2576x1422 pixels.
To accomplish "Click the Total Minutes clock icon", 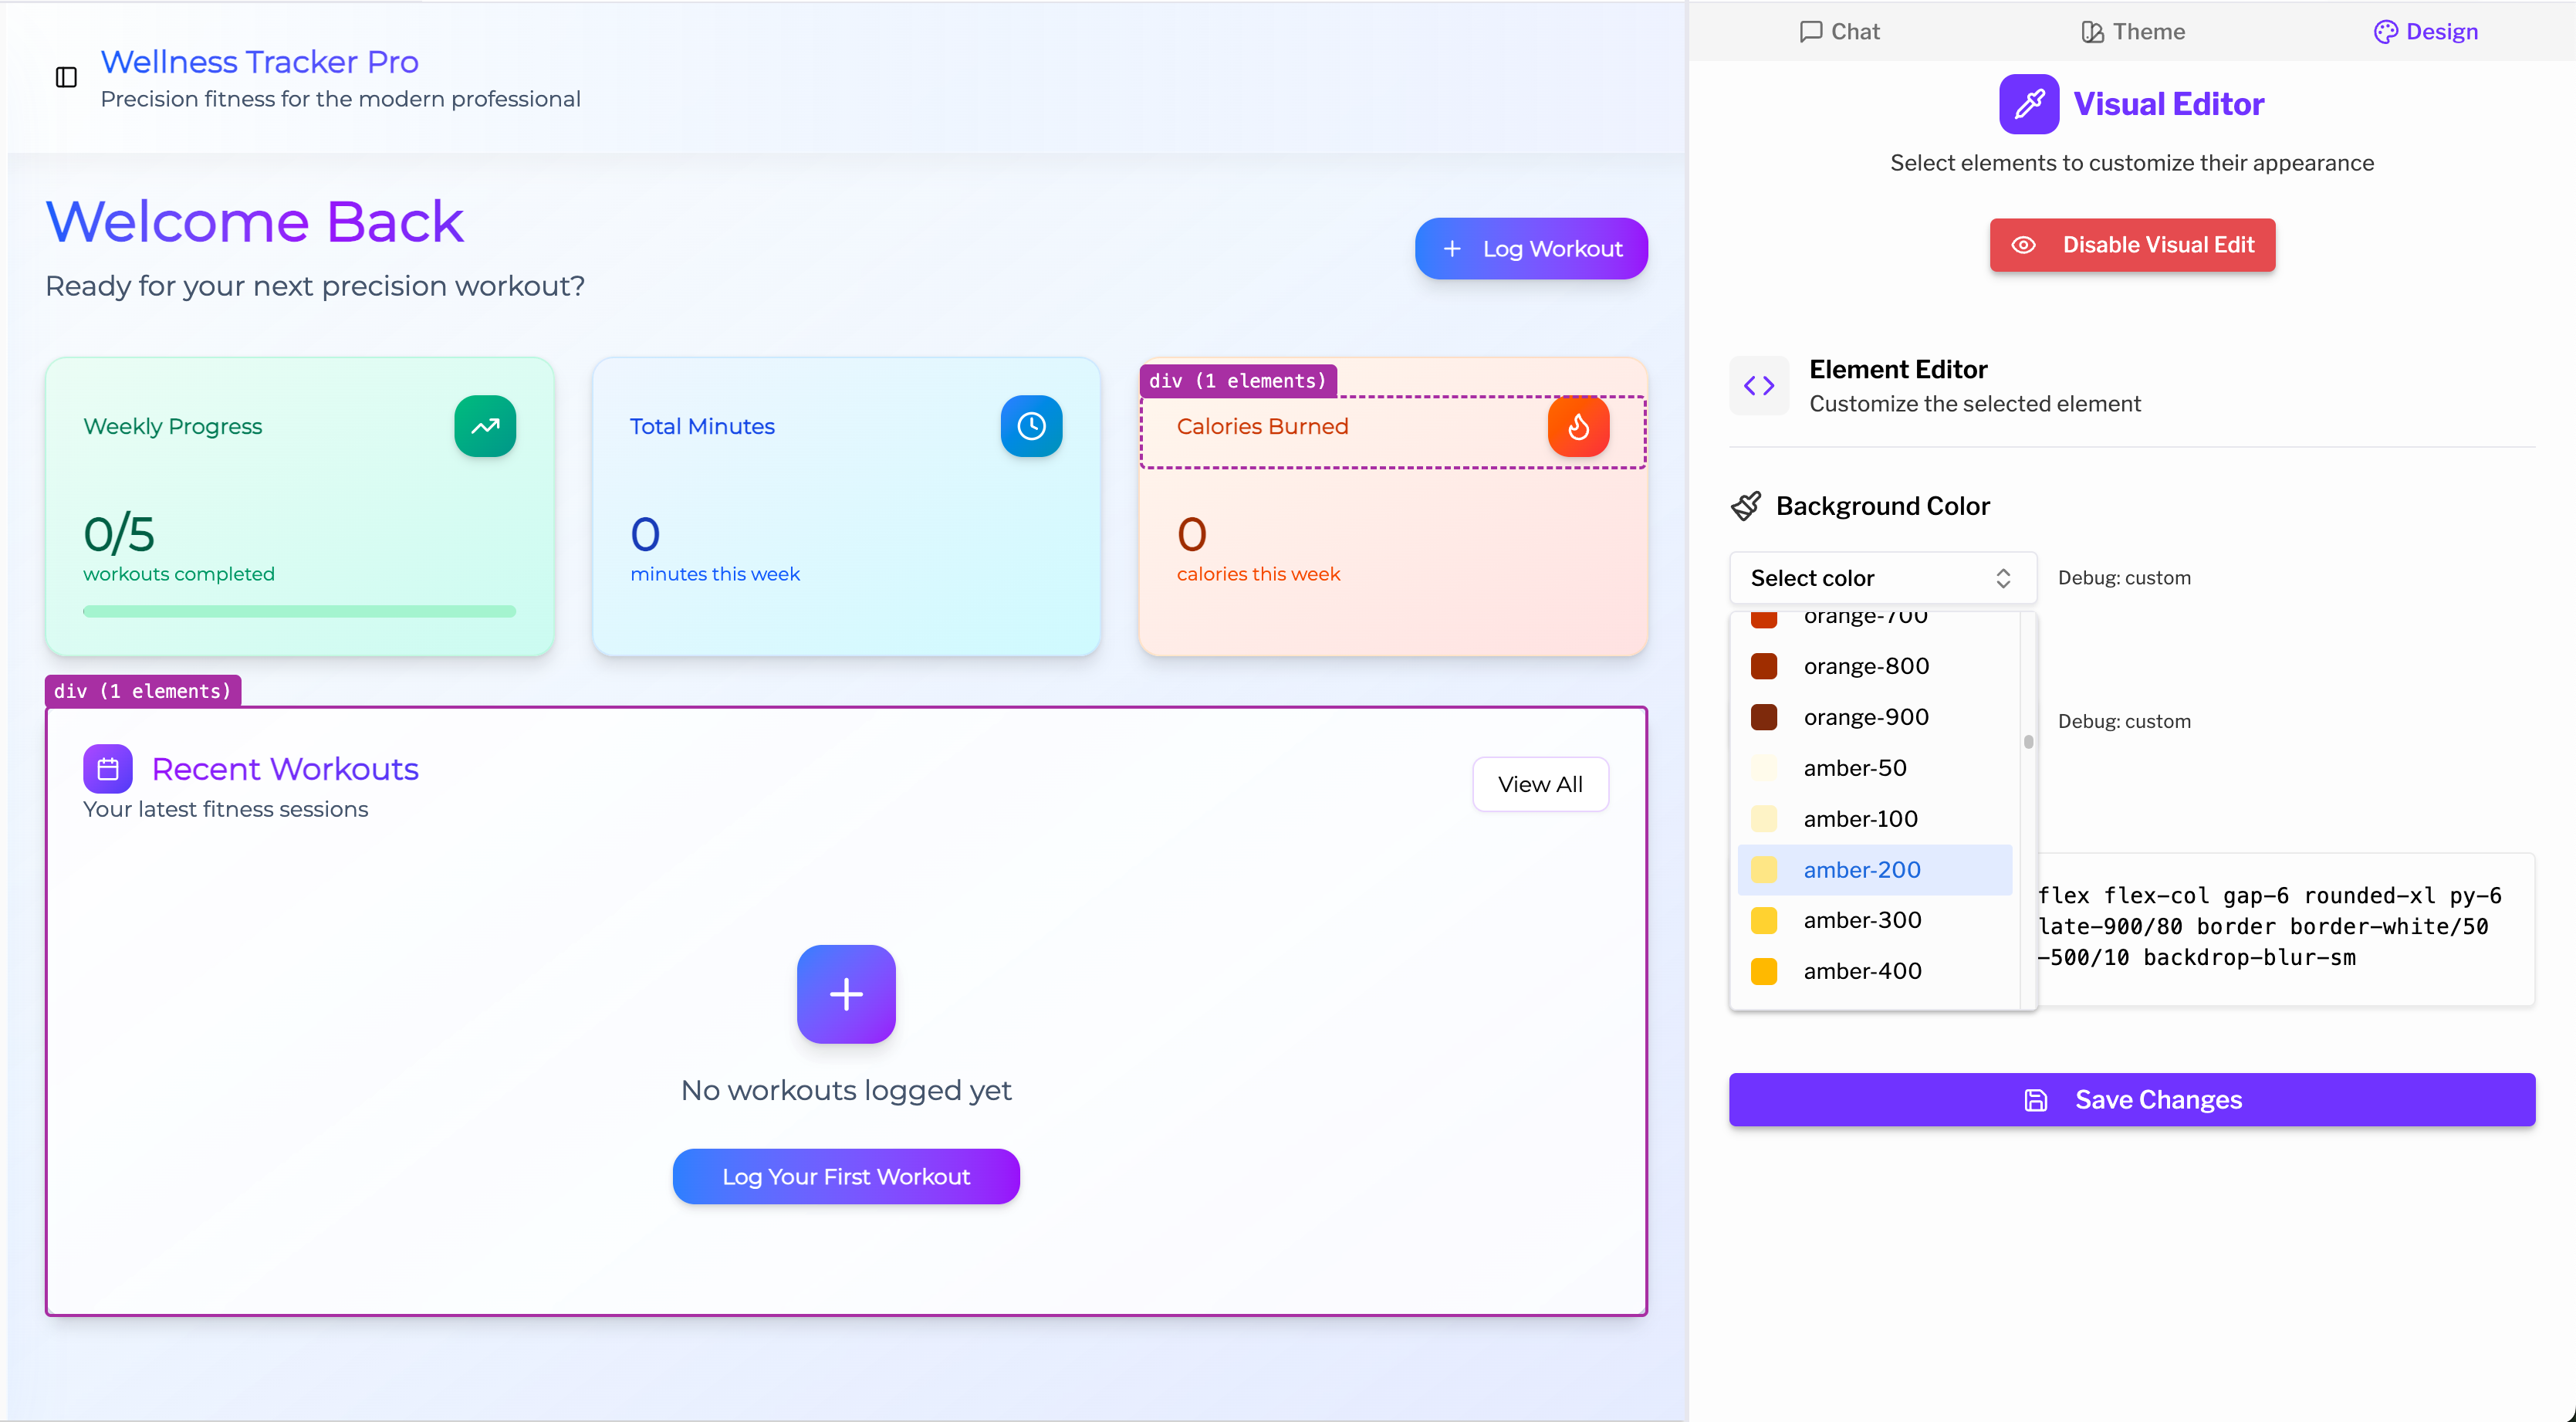I will [x=1031, y=426].
